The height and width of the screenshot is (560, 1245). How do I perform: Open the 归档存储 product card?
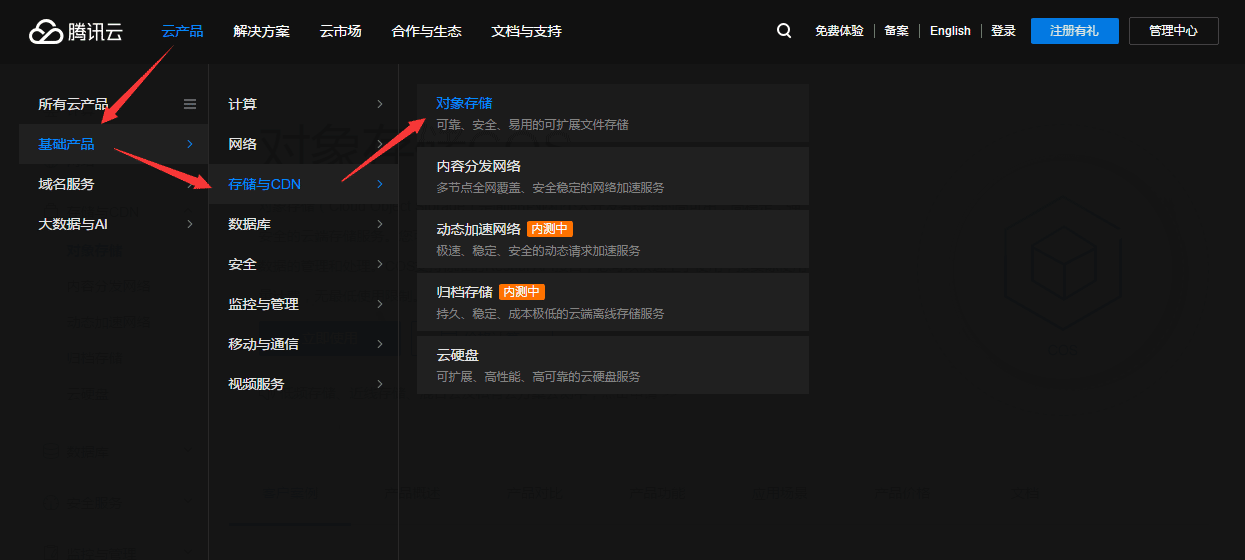point(612,302)
